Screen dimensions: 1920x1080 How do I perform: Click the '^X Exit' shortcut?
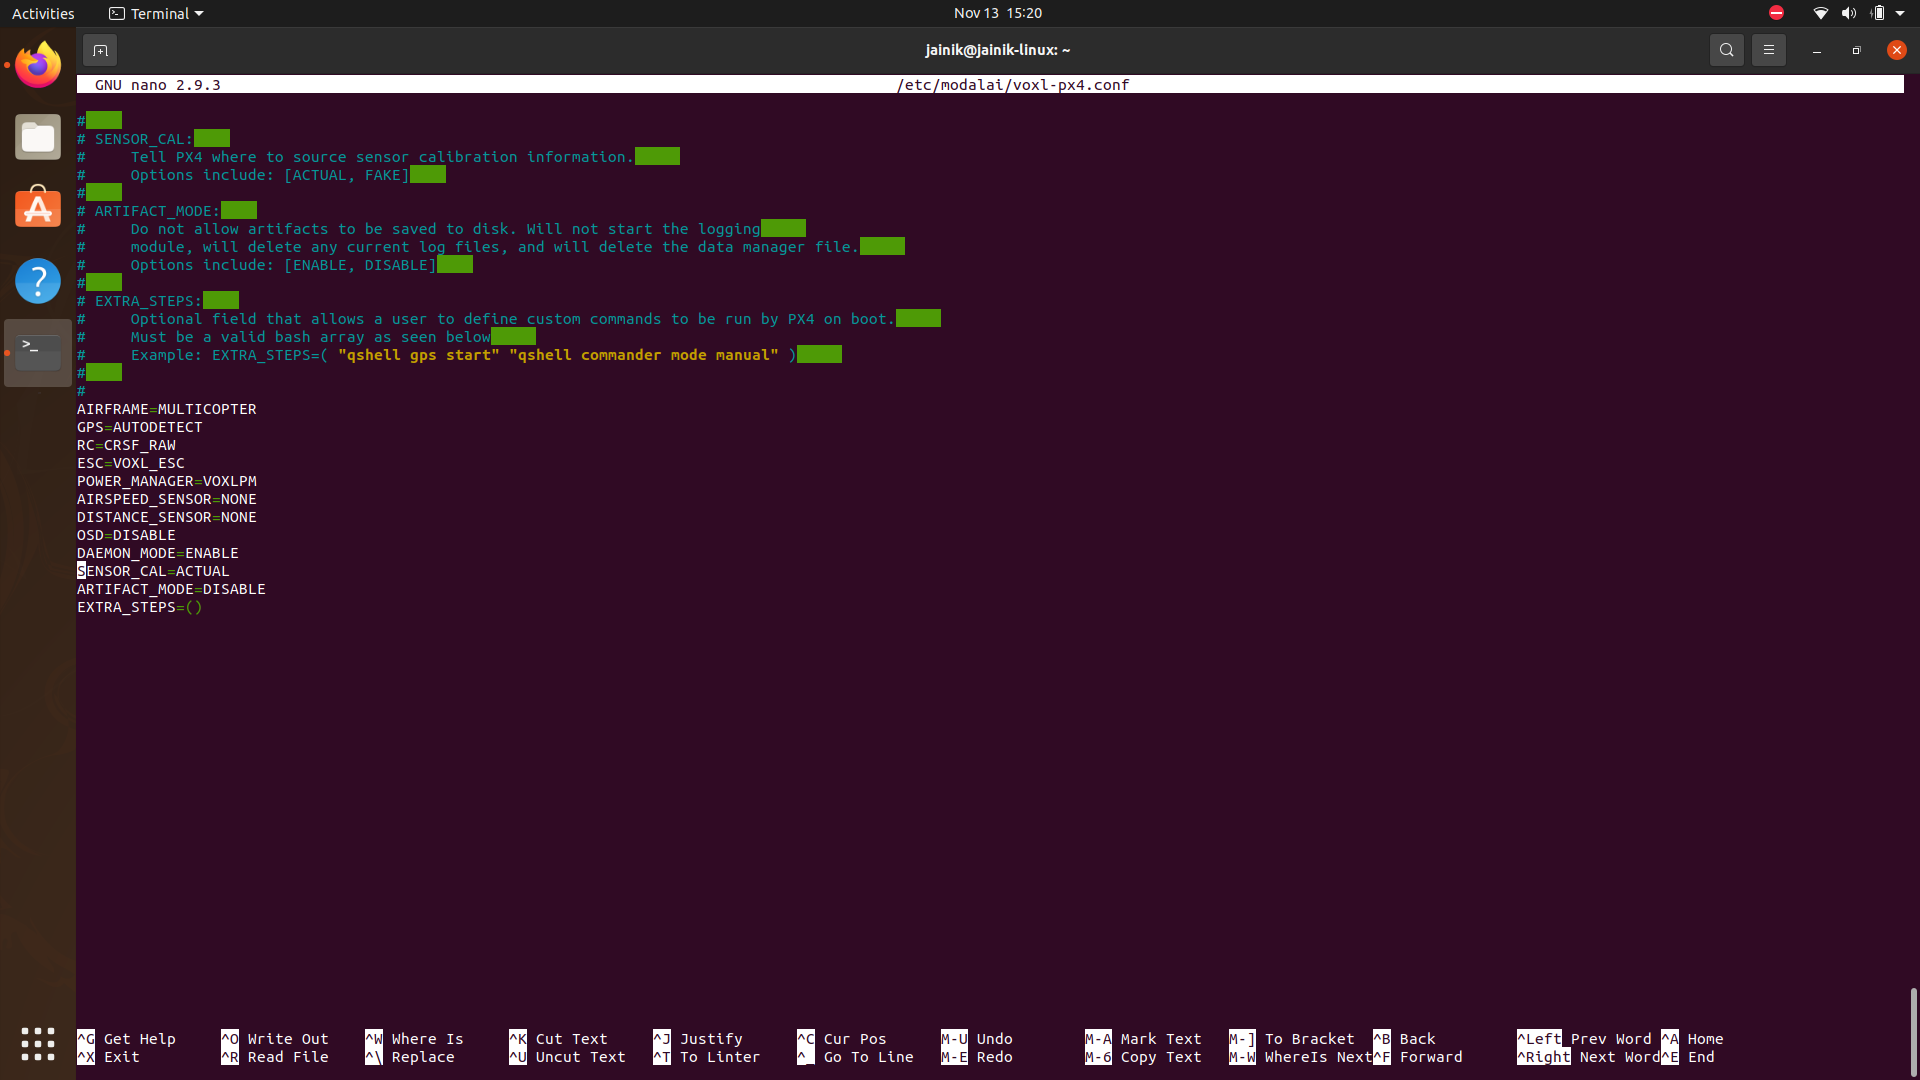pyautogui.click(x=109, y=1057)
